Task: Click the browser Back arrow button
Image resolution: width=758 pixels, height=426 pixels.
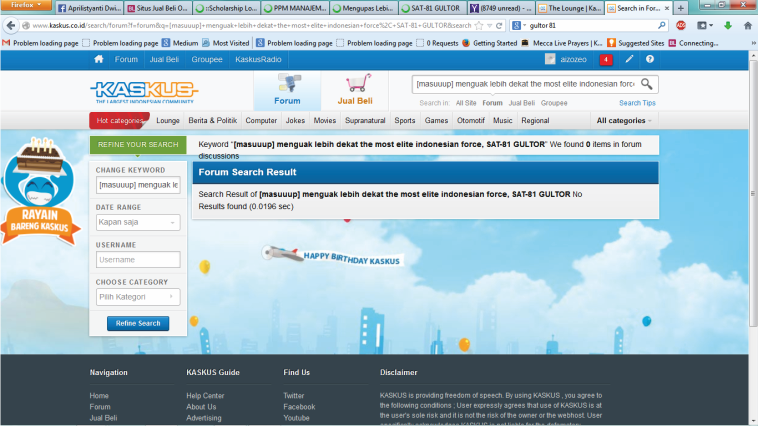Action: (x=11, y=25)
